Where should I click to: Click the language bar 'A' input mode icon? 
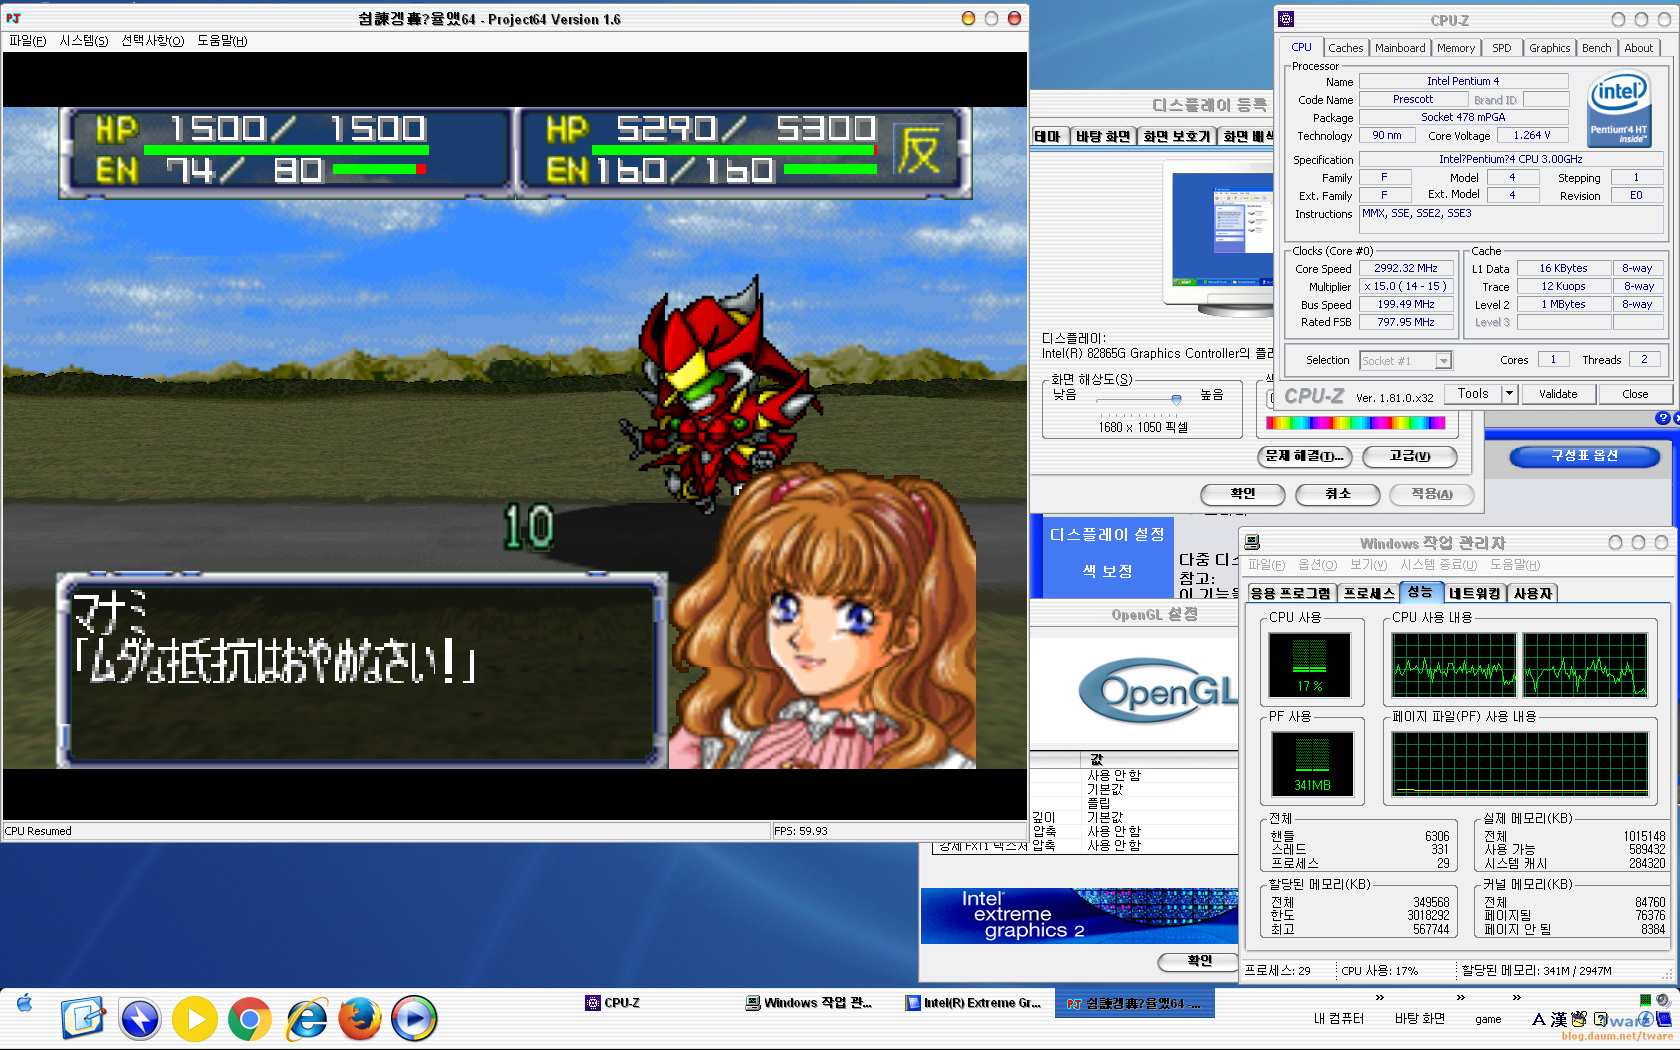point(1538,1020)
